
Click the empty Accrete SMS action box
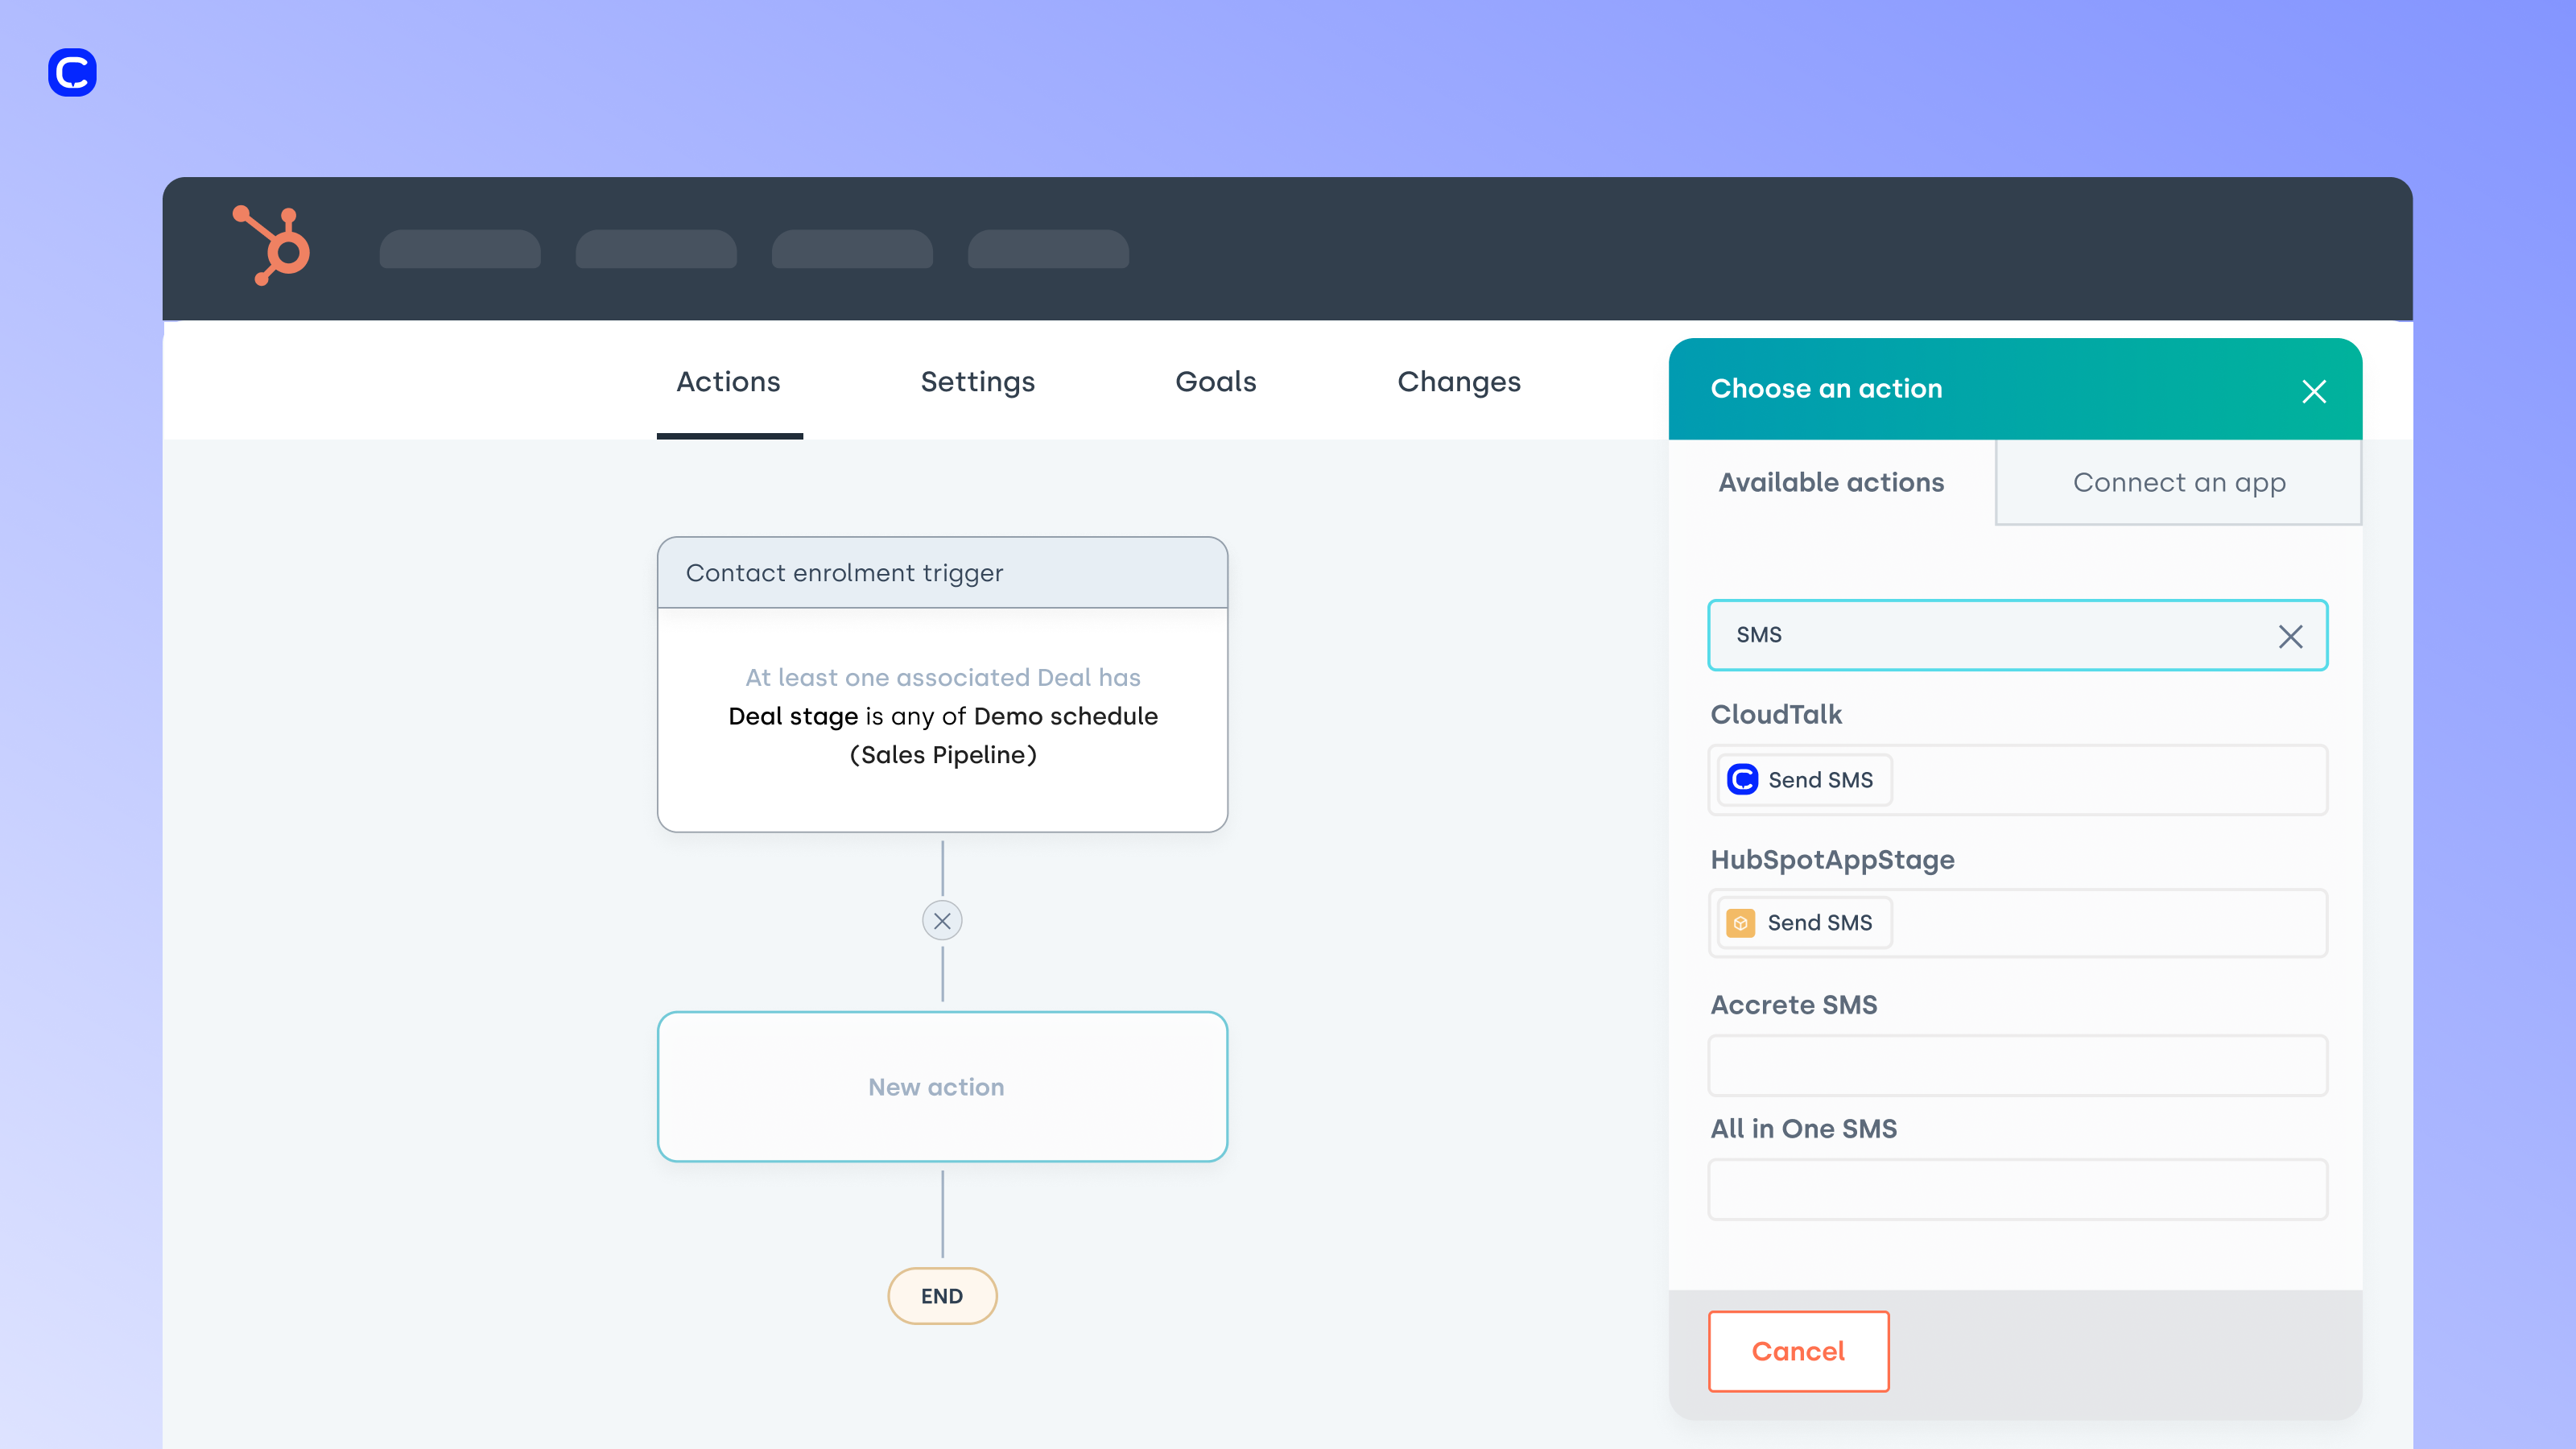point(2016,1065)
